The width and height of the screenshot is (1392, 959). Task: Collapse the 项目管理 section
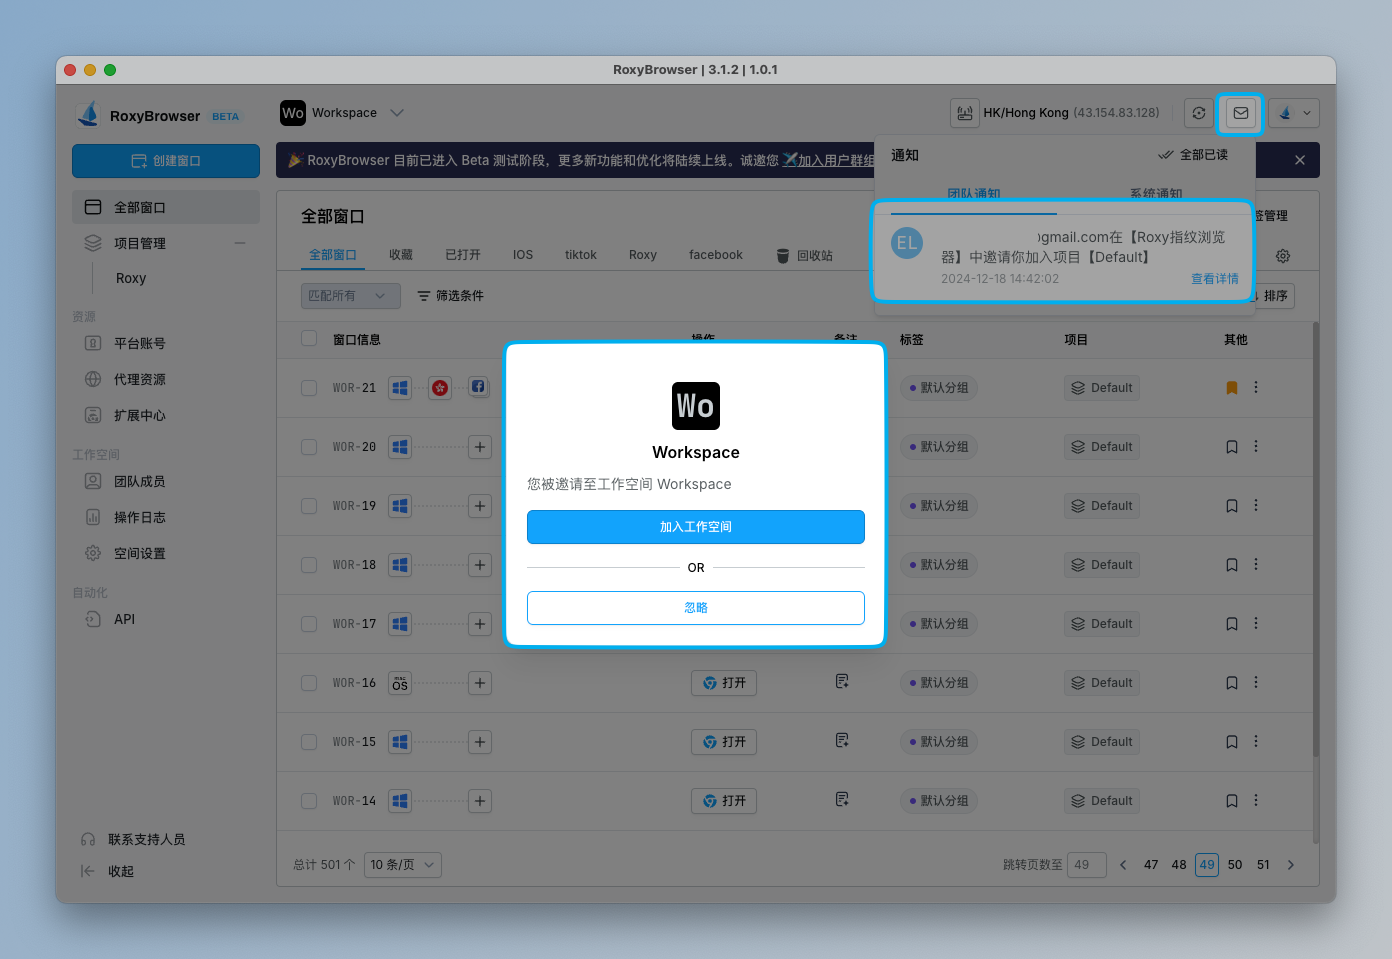[x=240, y=243]
